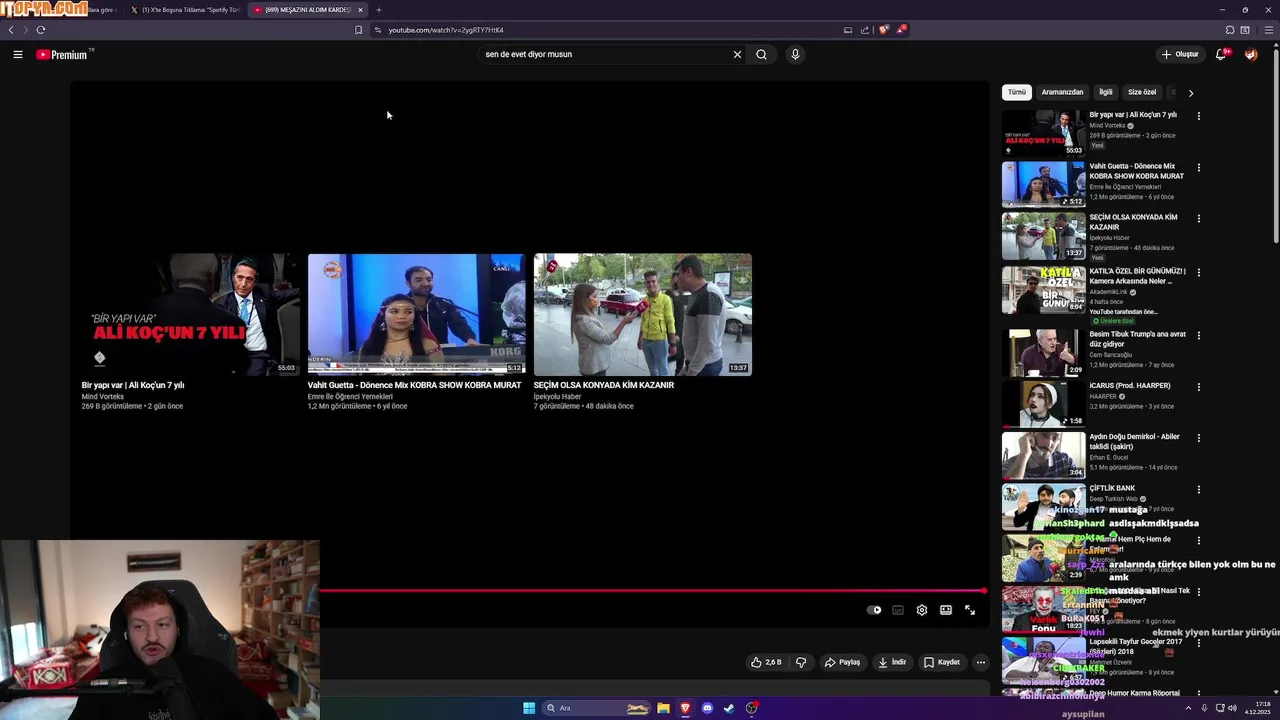This screenshot has width=1280, height=720.
Task: Click the Paylaş share button
Action: [x=842, y=662]
